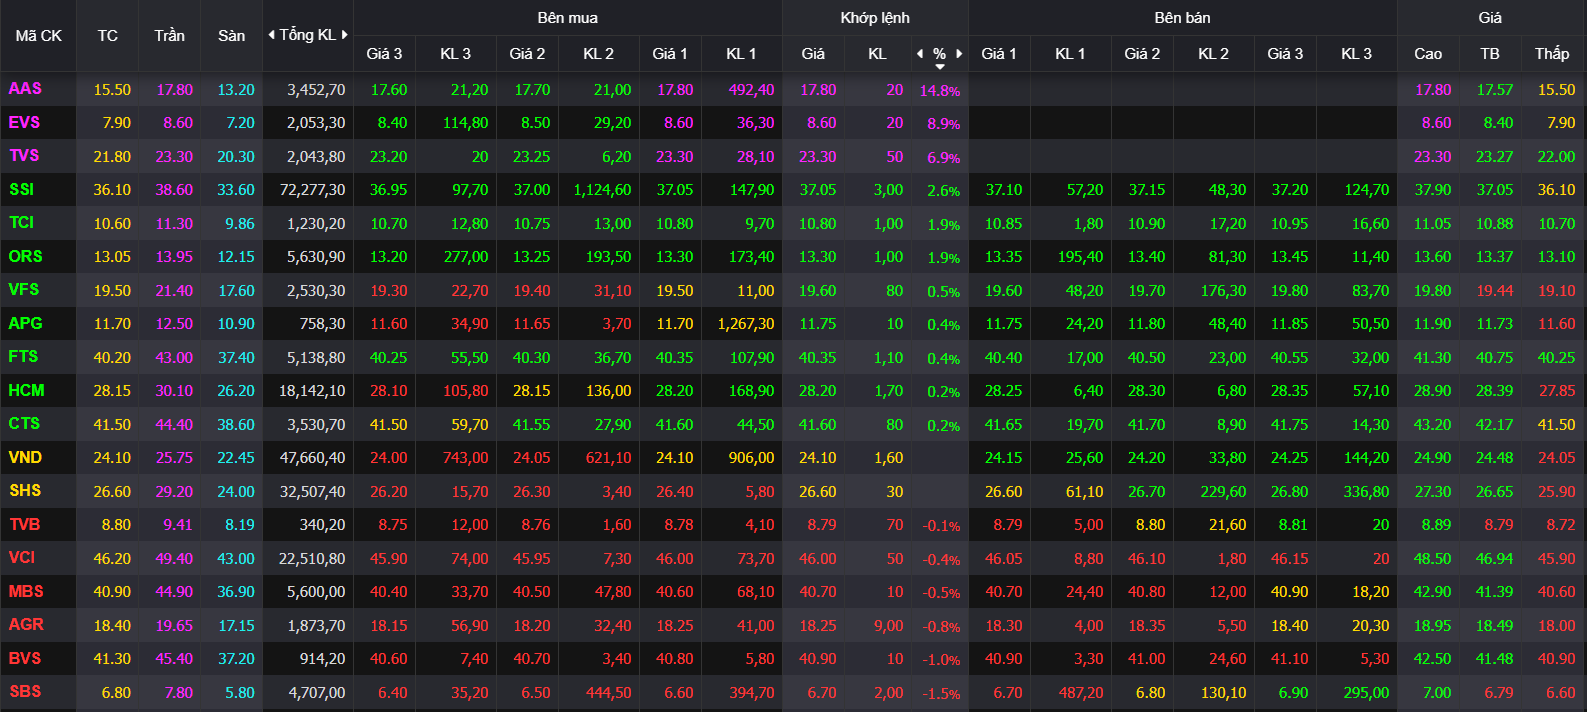Click EVS percent change 8.9%

(x=944, y=124)
